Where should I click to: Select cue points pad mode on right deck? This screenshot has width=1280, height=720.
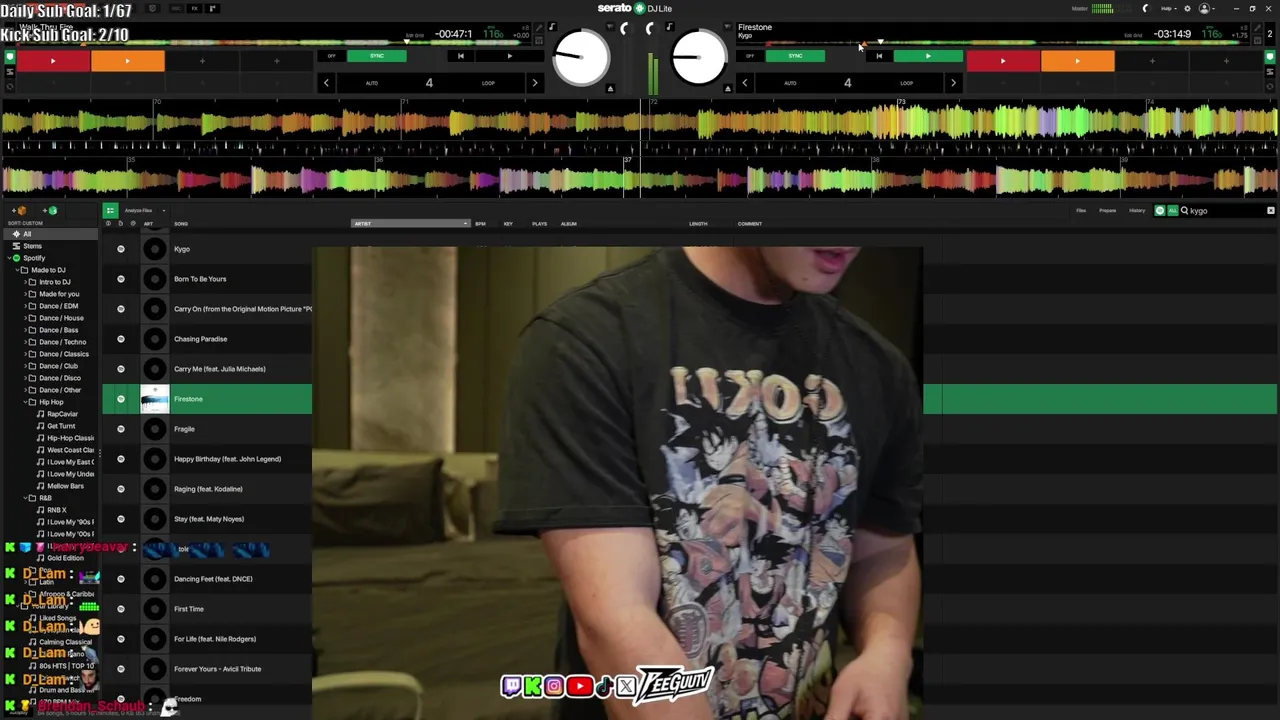(x=1270, y=56)
